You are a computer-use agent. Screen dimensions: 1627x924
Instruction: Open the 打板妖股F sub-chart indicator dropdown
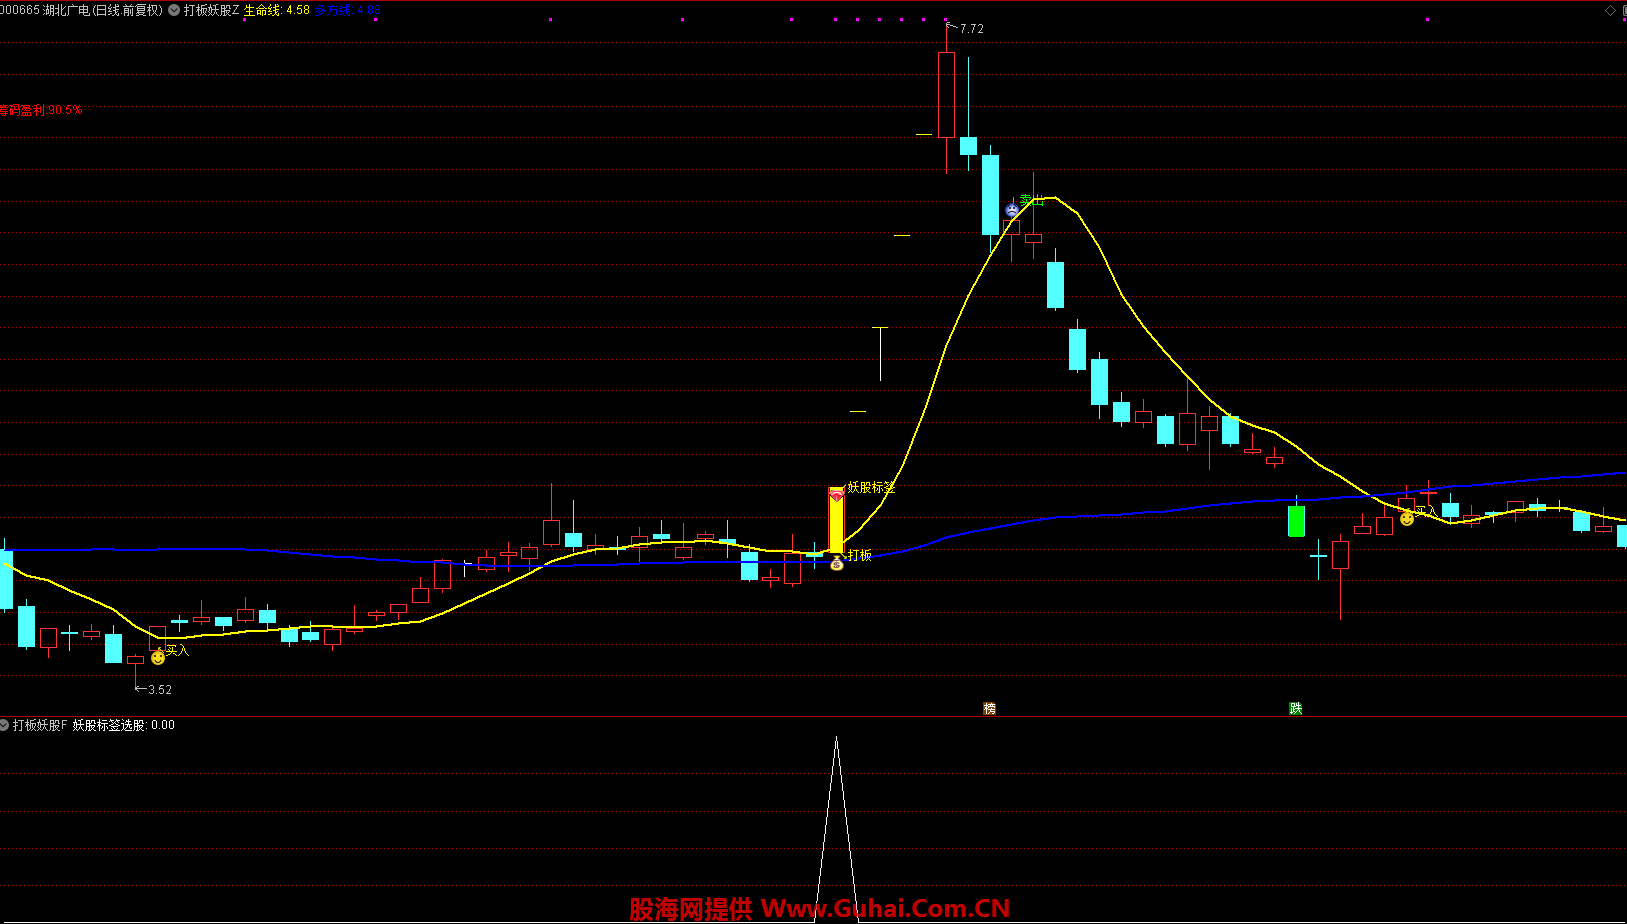click(5, 725)
